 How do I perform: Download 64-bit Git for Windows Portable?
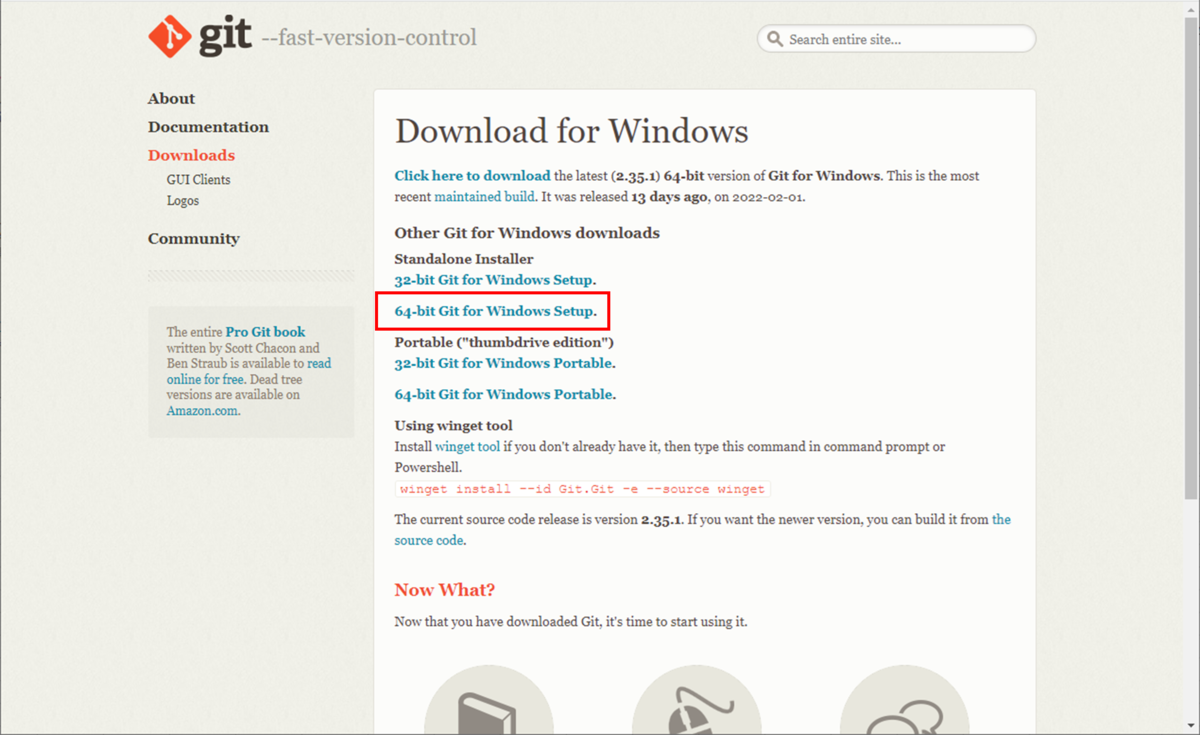point(503,395)
